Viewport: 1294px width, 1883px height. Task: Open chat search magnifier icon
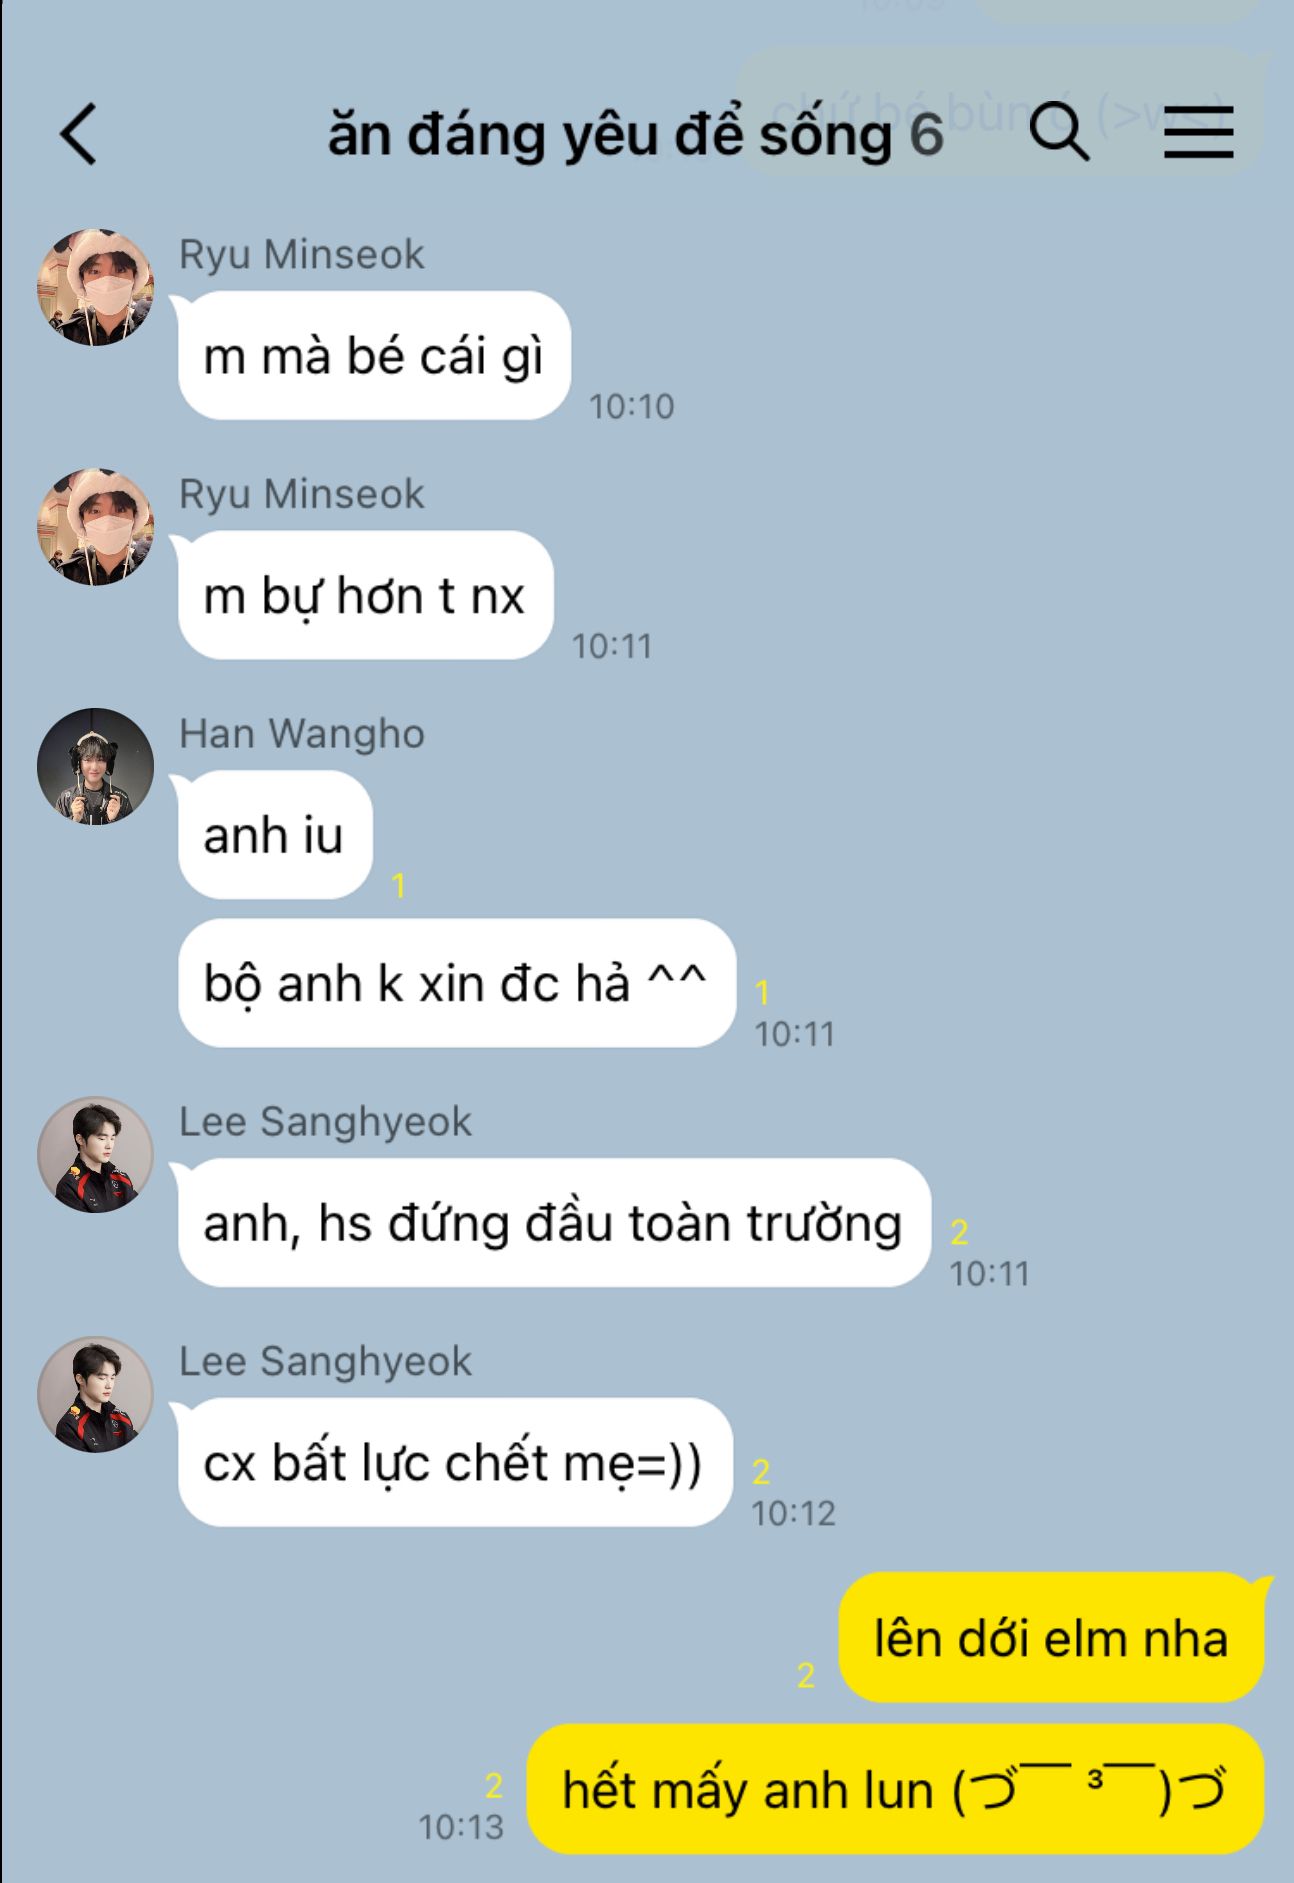pos(1059,131)
